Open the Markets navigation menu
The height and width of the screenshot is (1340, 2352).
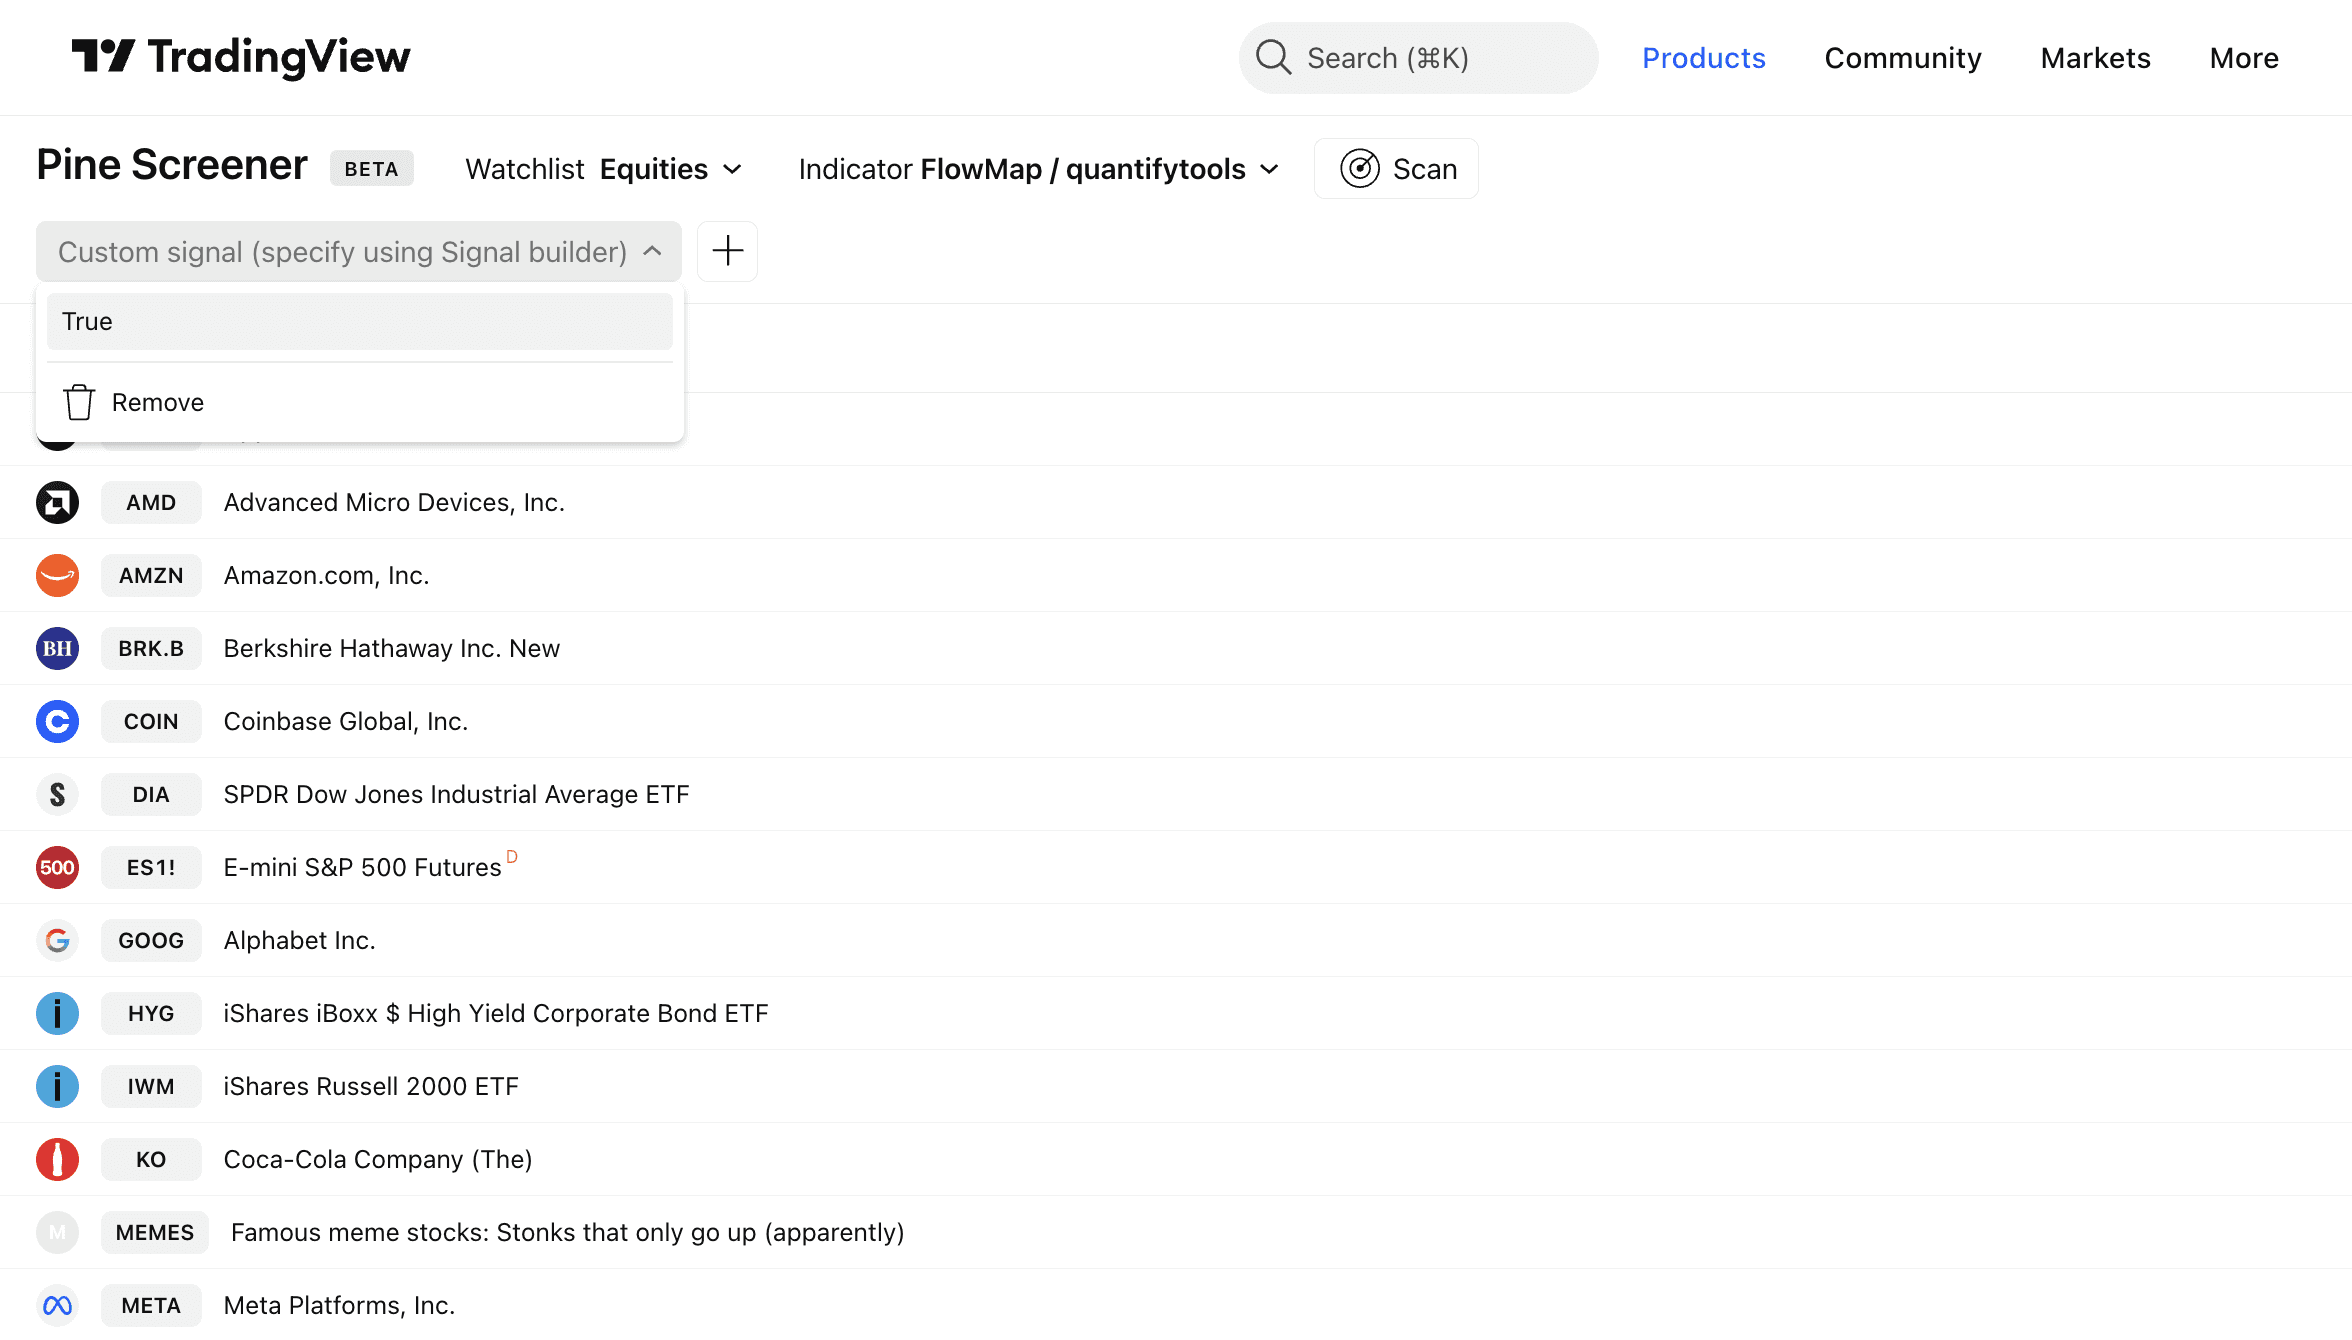[2095, 58]
